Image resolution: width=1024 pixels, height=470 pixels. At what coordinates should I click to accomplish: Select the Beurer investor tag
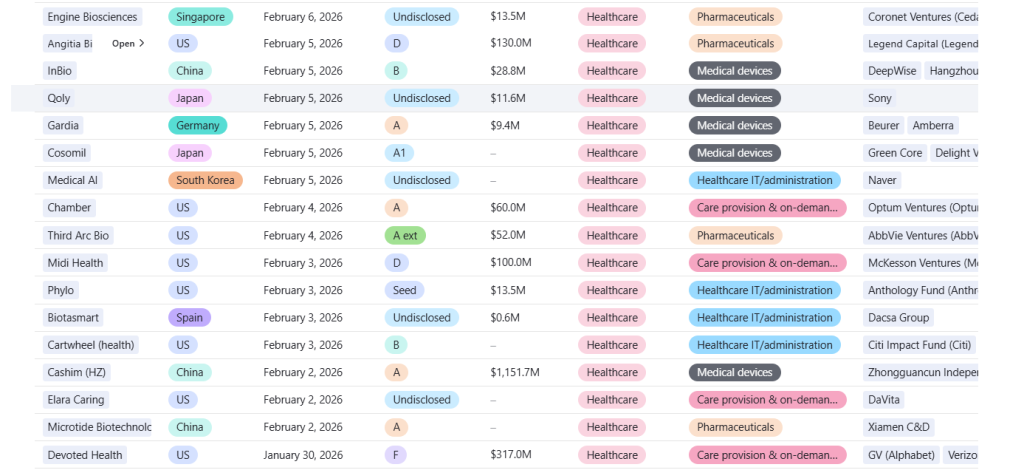coord(883,126)
